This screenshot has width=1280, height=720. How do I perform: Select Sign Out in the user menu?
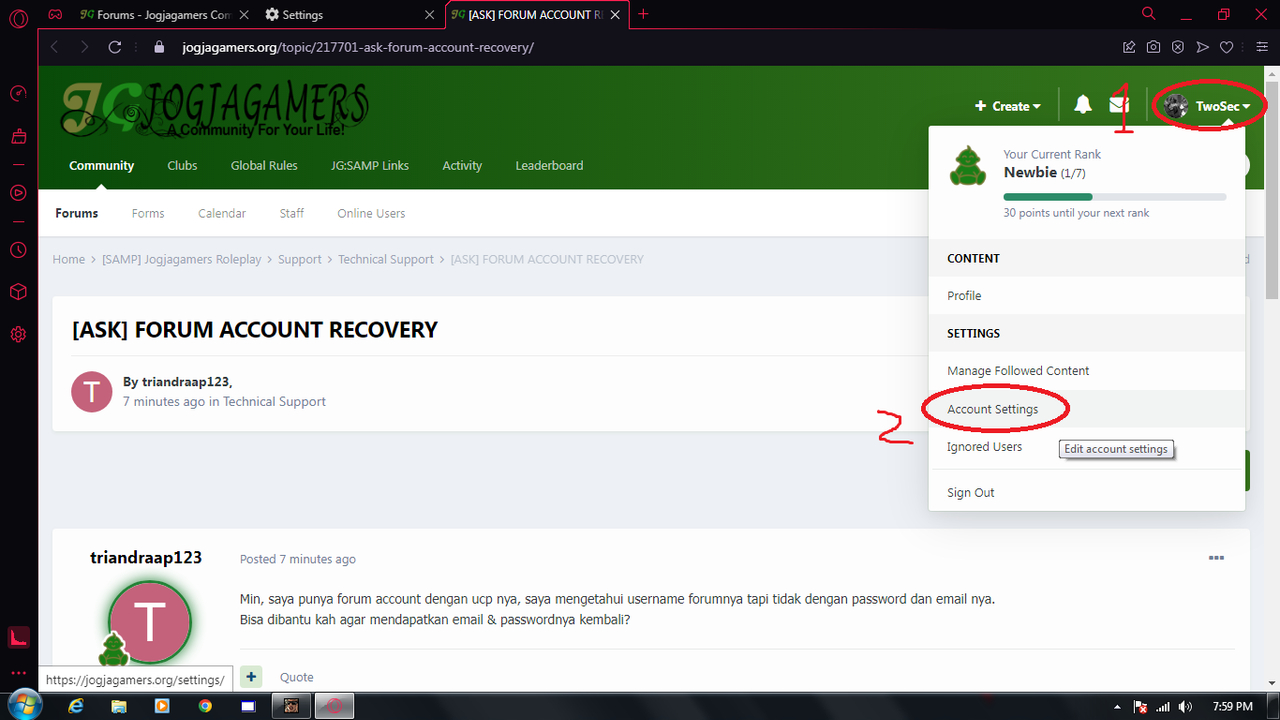coord(1087,492)
